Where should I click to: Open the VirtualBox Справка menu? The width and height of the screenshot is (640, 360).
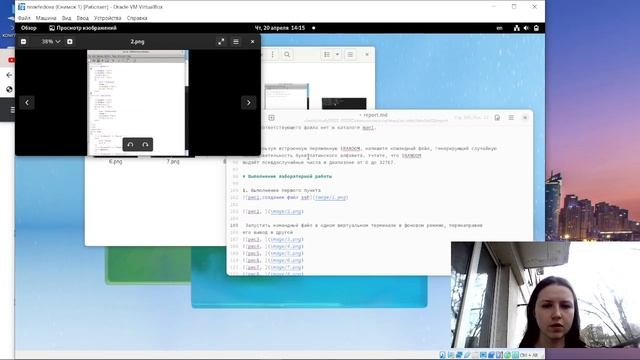point(137,18)
